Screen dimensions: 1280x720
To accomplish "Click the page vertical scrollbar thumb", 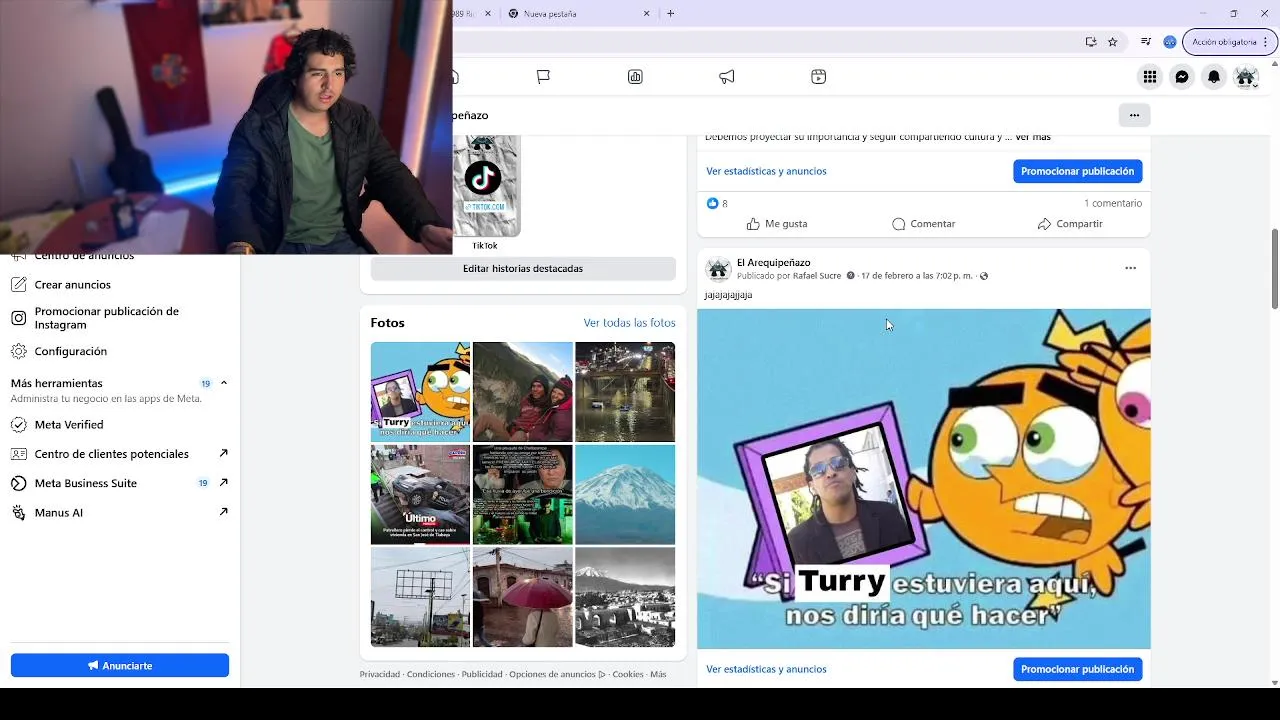I will point(1274,268).
